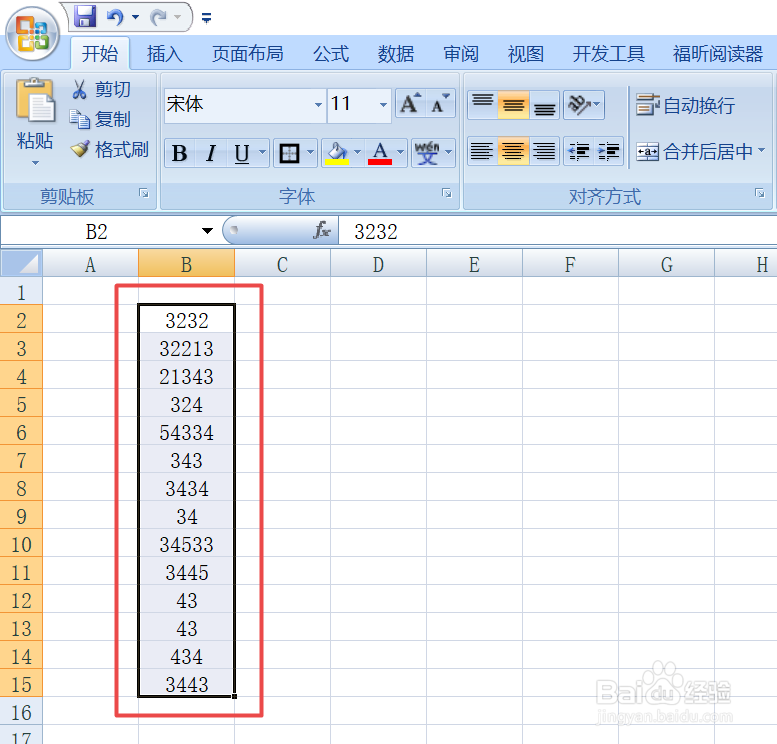The width and height of the screenshot is (777, 744).
Task: Open the font size 11 dropdown
Action: tap(383, 105)
